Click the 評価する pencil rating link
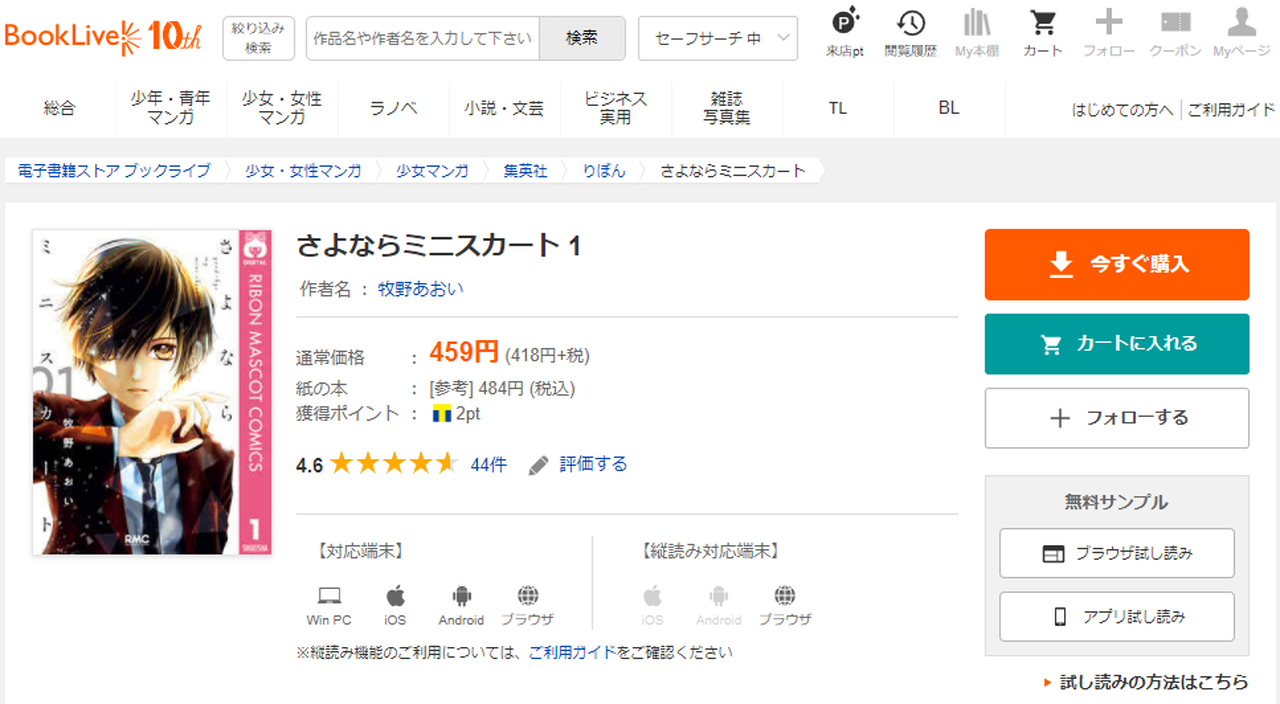This screenshot has height=704, width=1280. point(578,464)
